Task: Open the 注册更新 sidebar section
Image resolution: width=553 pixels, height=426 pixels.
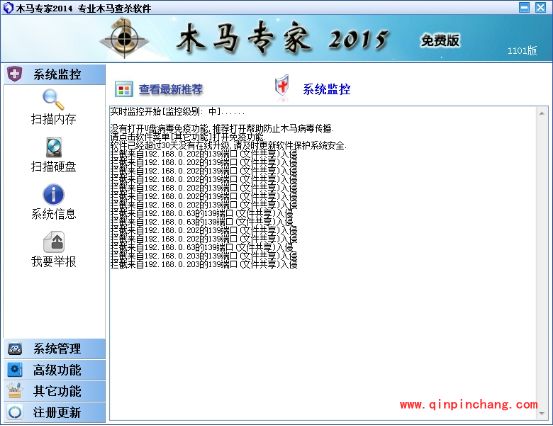Action: [55, 412]
